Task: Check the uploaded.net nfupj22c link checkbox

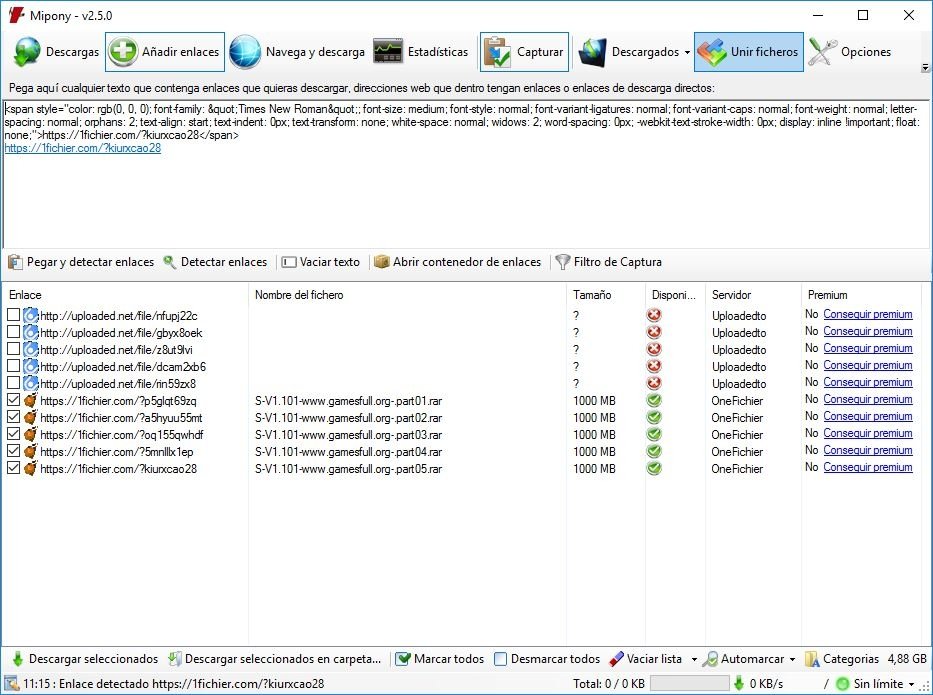Action: [13, 315]
